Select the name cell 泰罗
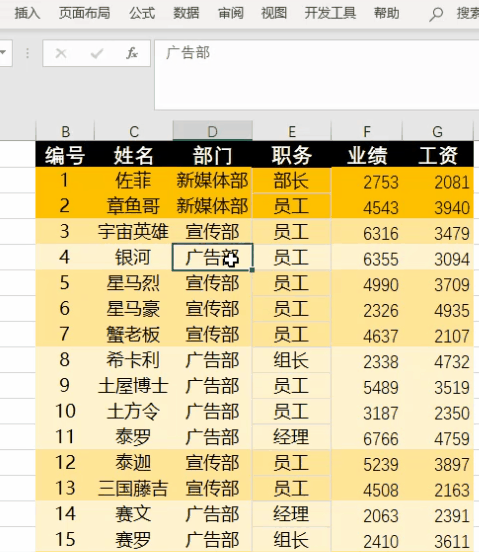The height and width of the screenshot is (552, 479). click(x=134, y=437)
